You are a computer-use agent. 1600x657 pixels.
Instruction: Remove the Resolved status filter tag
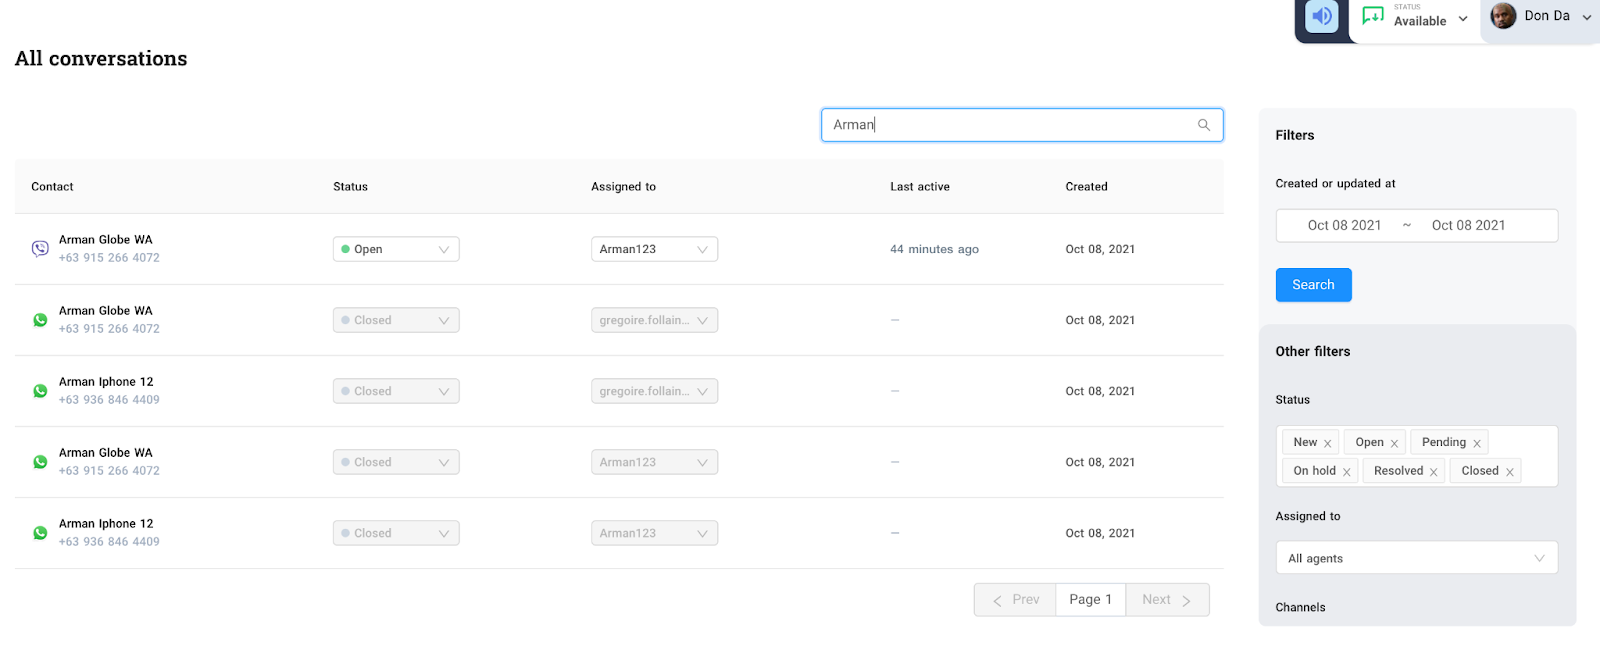coord(1434,472)
